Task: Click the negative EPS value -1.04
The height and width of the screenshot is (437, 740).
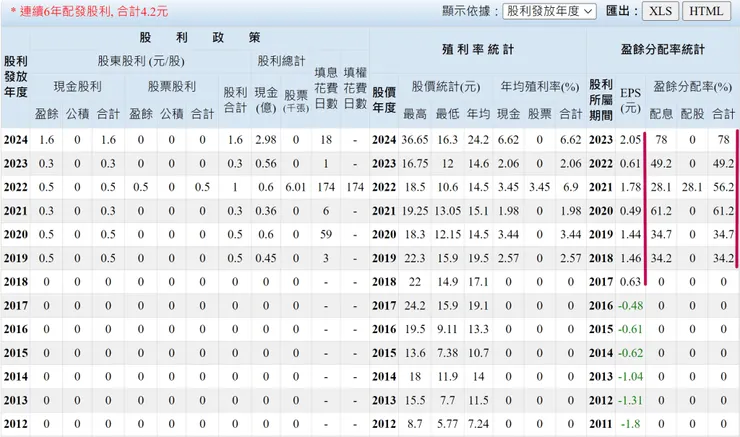Action: pos(631,376)
